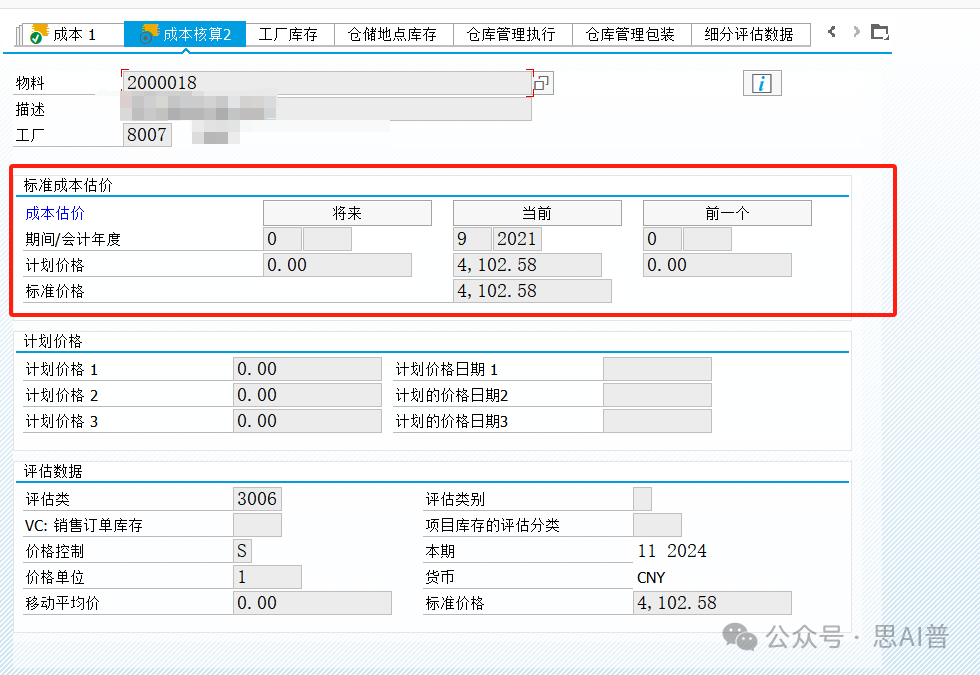Screen dimensions: 980x675
Task: Go to the 仓储地点库存 tab
Action: click(392, 34)
